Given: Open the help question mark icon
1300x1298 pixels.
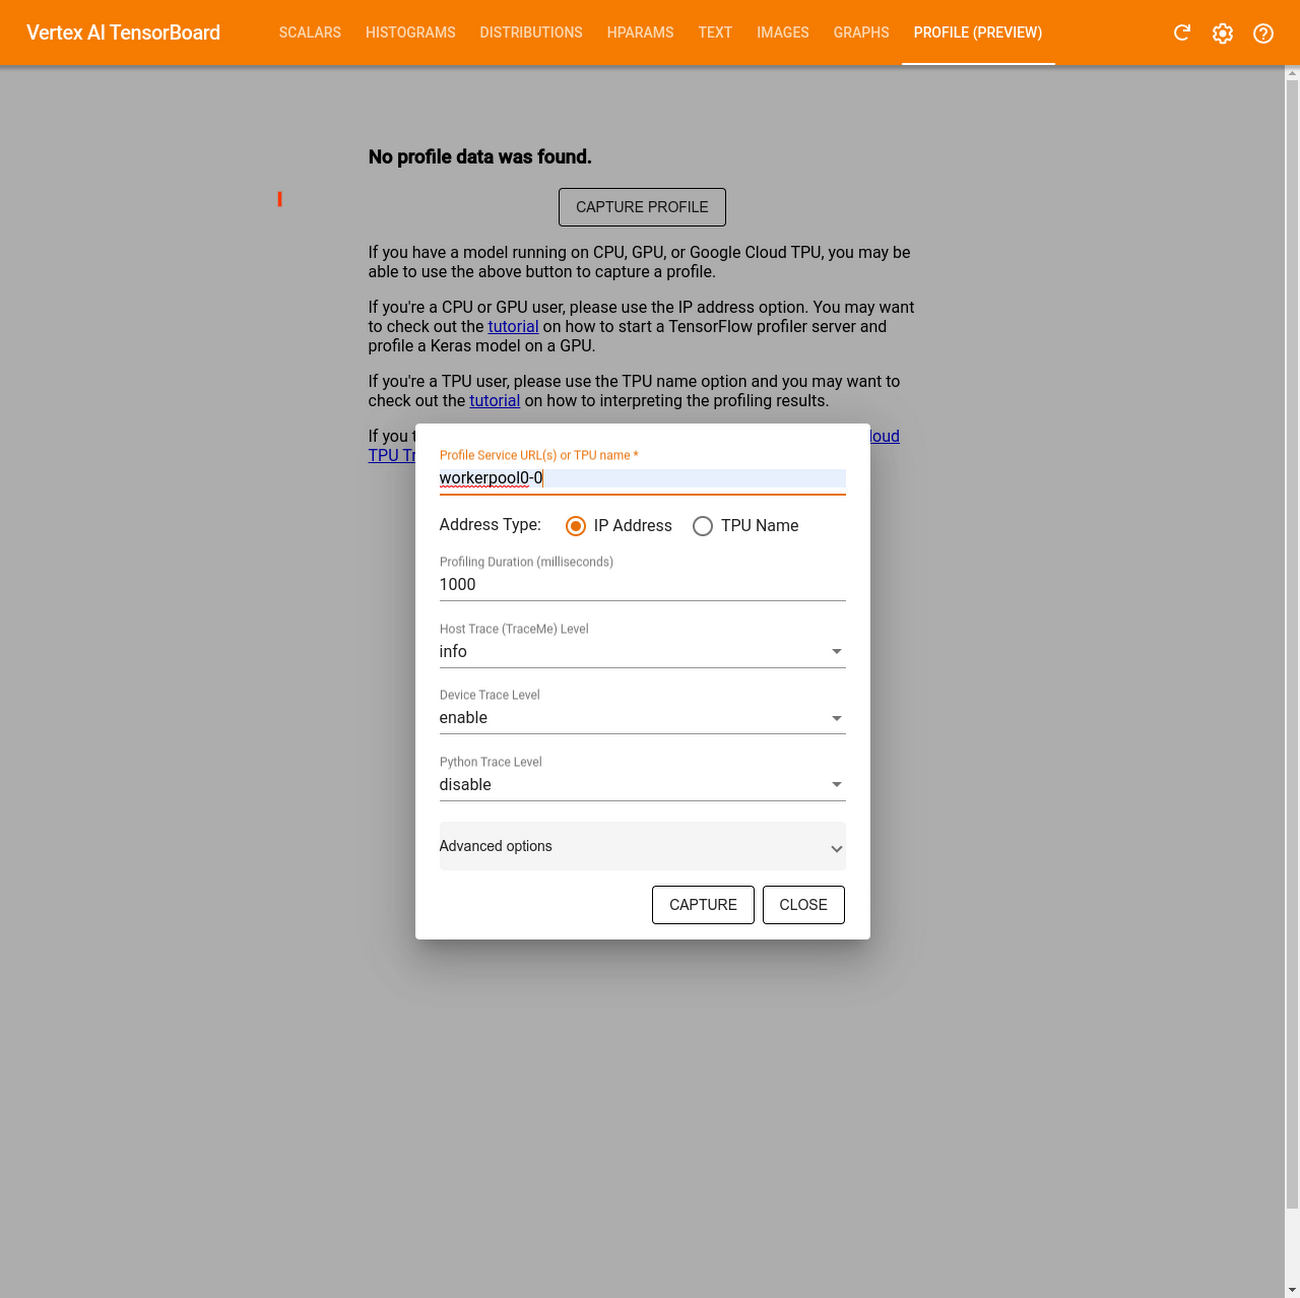Looking at the screenshot, I should click(1264, 33).
